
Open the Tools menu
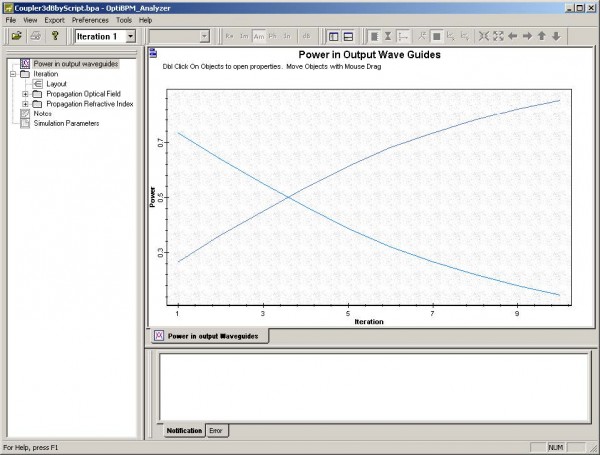click(124, 20)
